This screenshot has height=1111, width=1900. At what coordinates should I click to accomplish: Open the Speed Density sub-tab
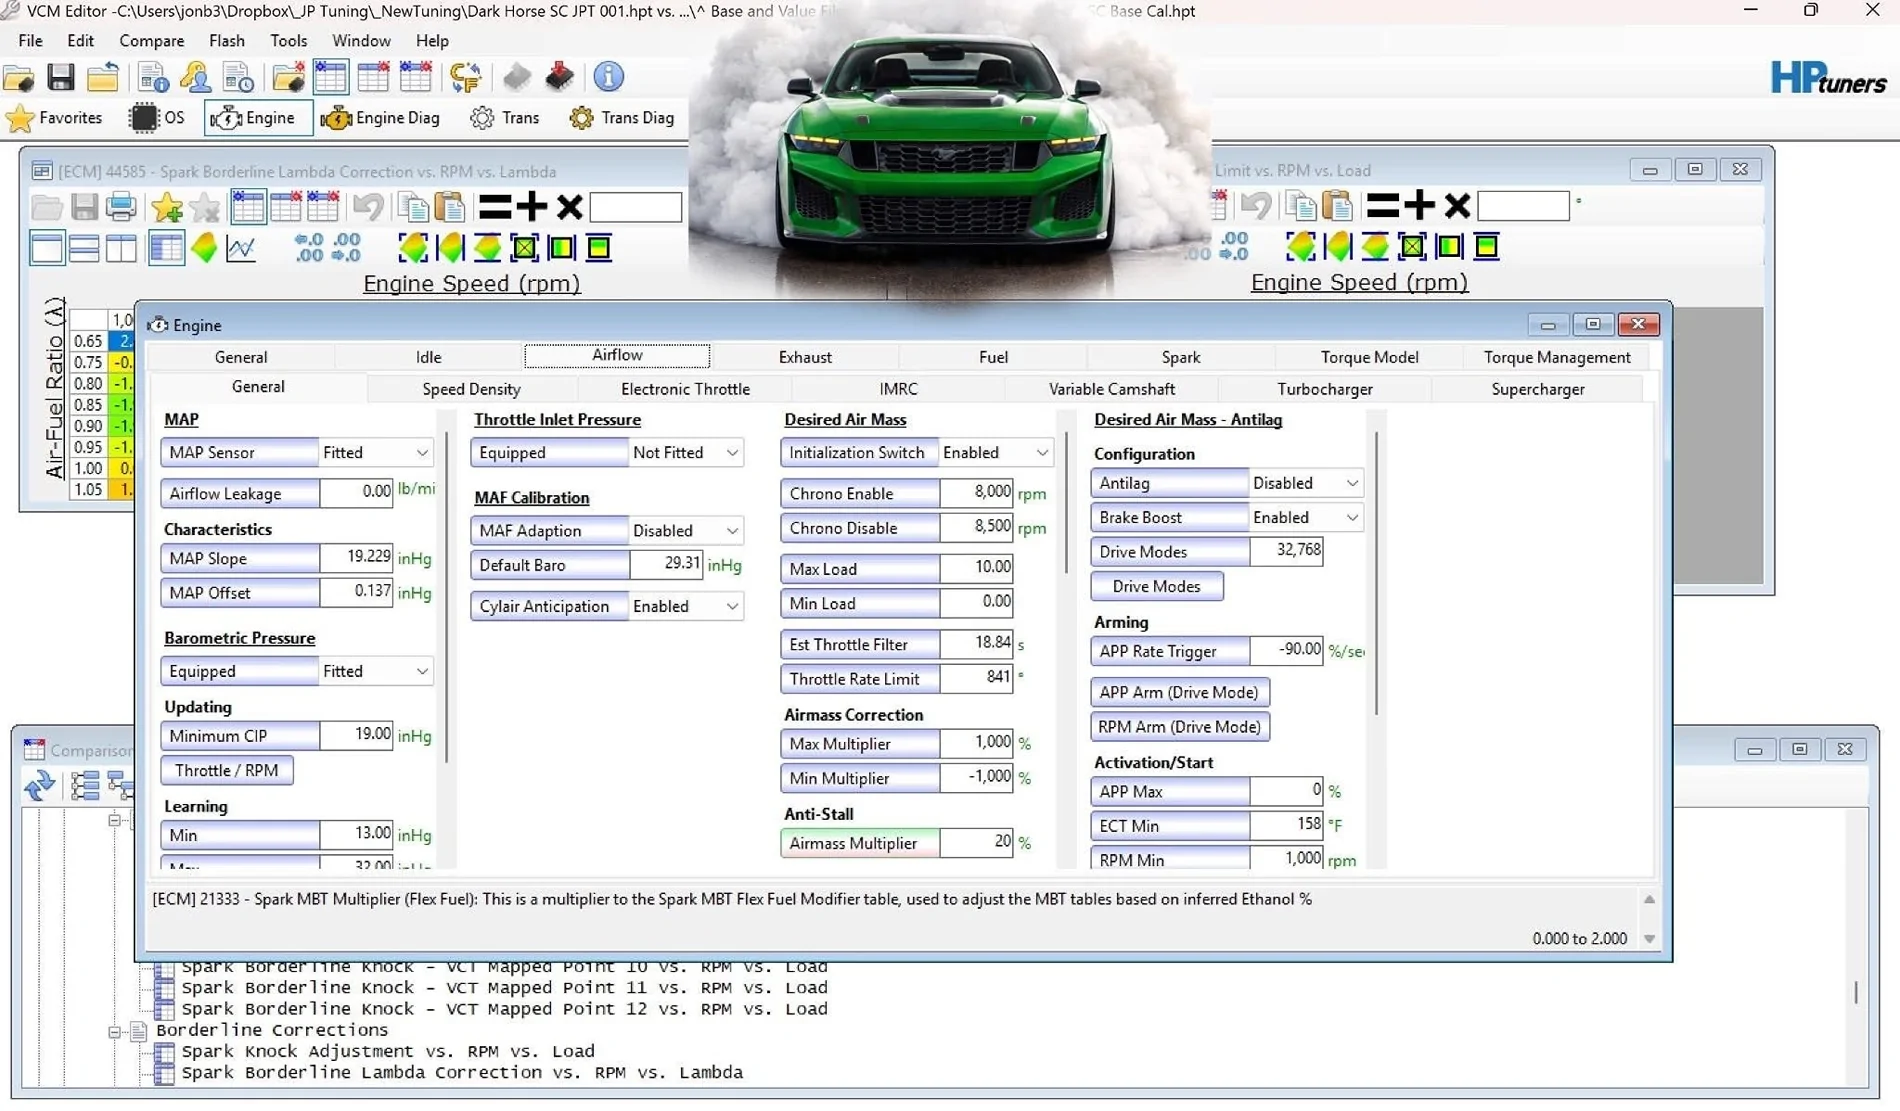(471, 389)
